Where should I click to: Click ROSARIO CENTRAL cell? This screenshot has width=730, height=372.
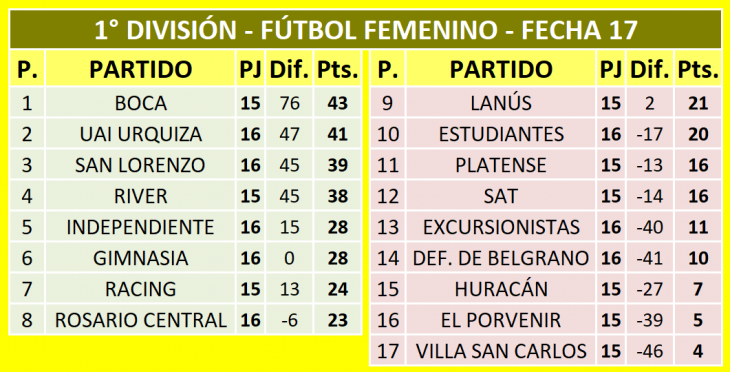[x=141, y=320]
